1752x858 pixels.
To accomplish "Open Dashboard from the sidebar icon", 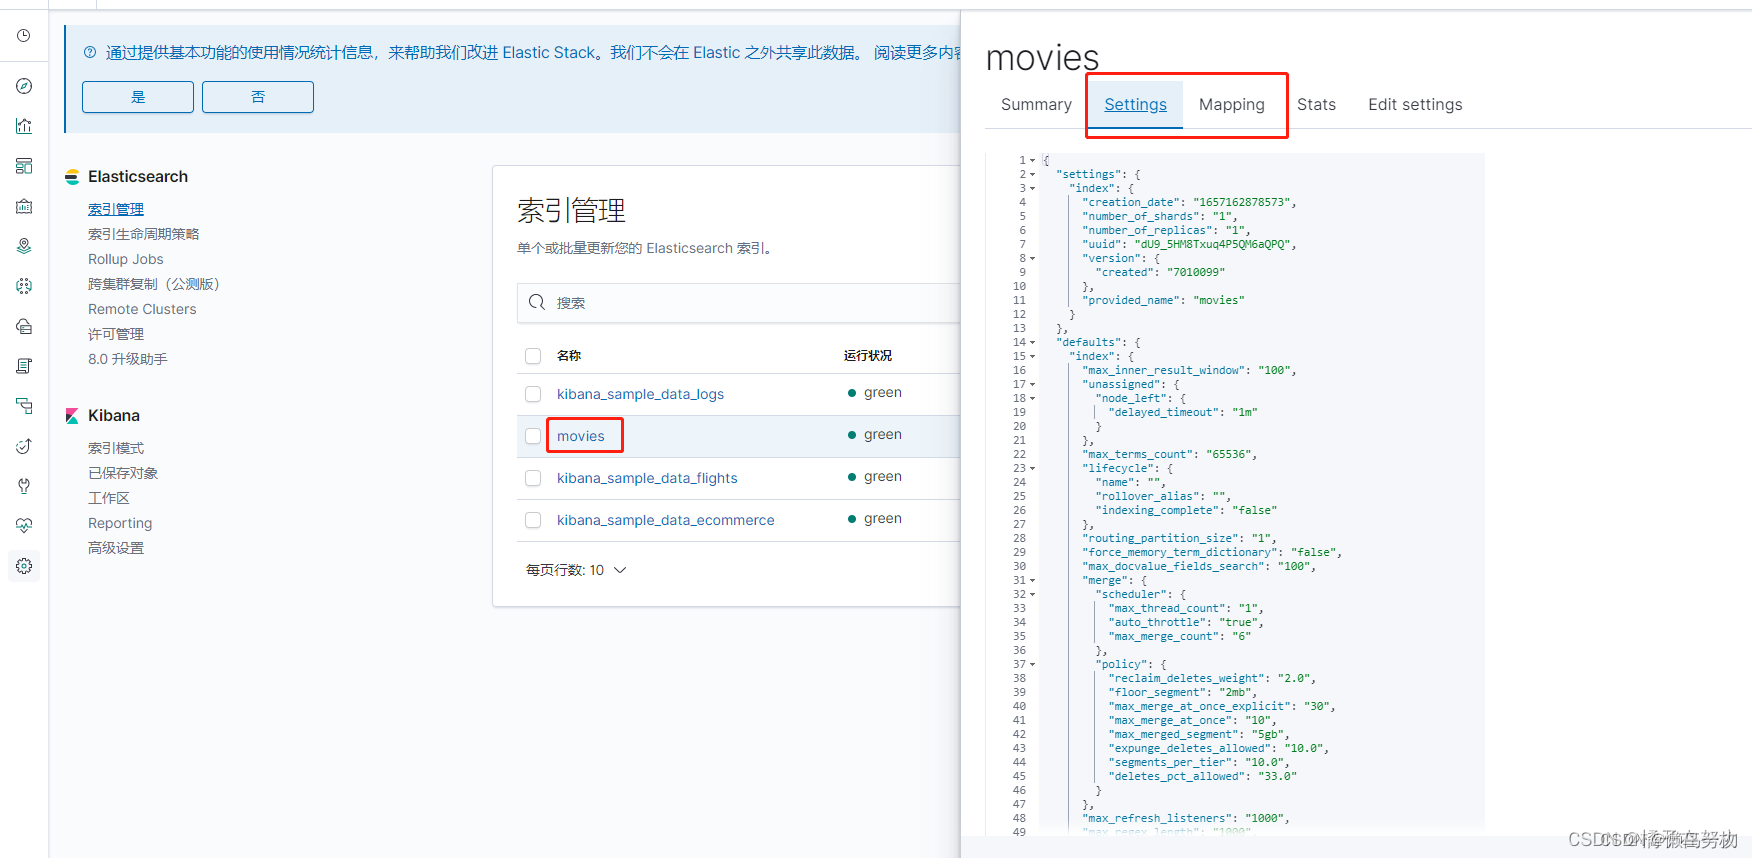I will tap(24, 166).
